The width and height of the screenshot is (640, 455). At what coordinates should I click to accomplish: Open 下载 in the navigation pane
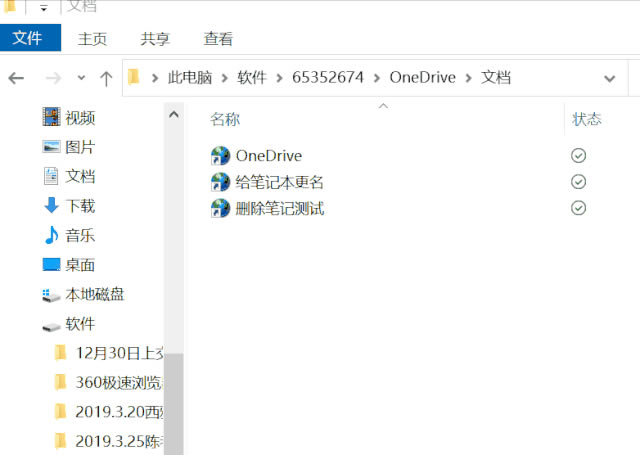coord(80,206)
